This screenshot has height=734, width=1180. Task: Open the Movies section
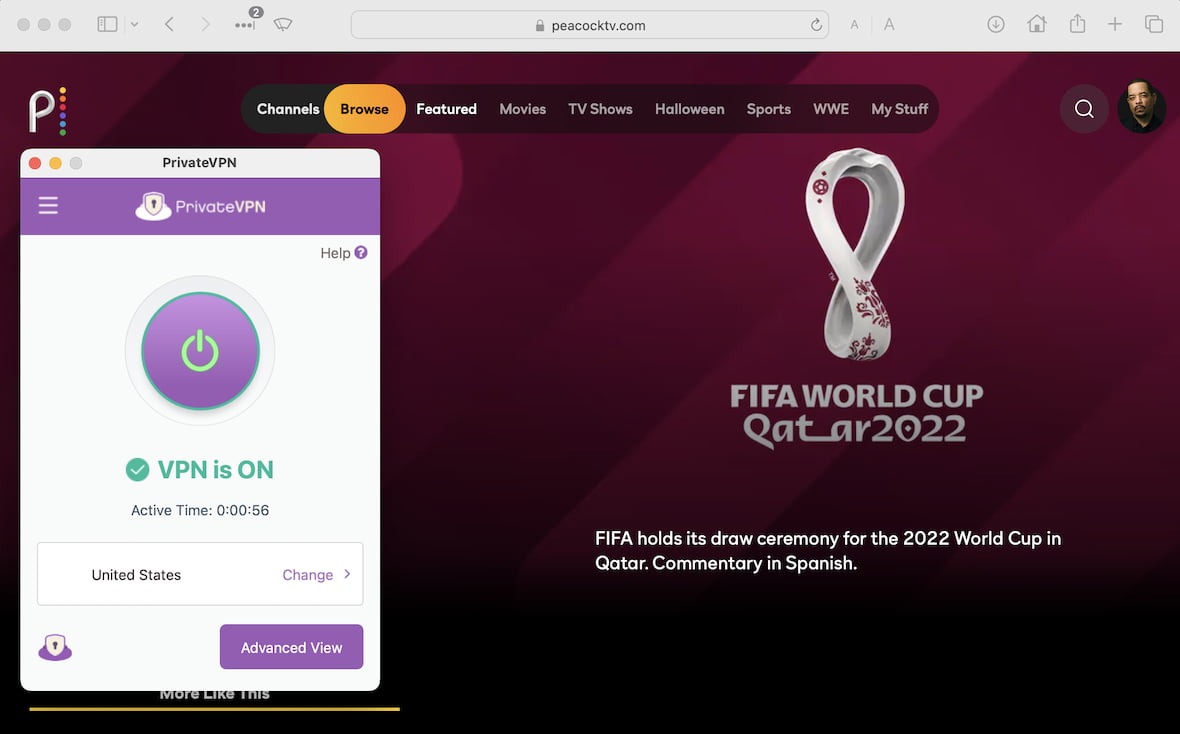click(x=522, y=109)
